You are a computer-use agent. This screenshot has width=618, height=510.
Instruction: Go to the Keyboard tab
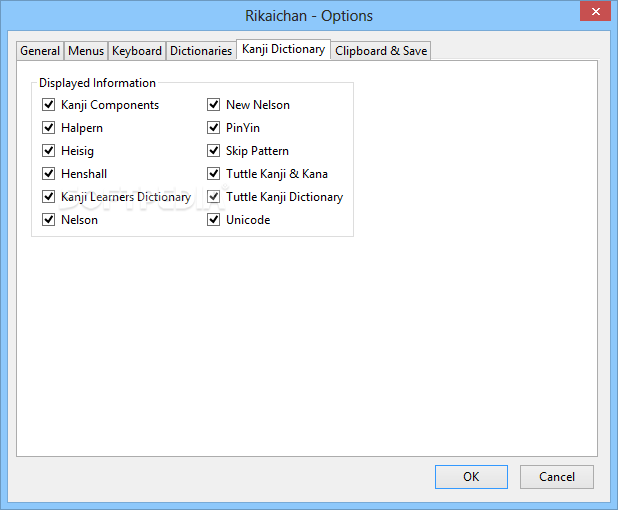point(137,51)
